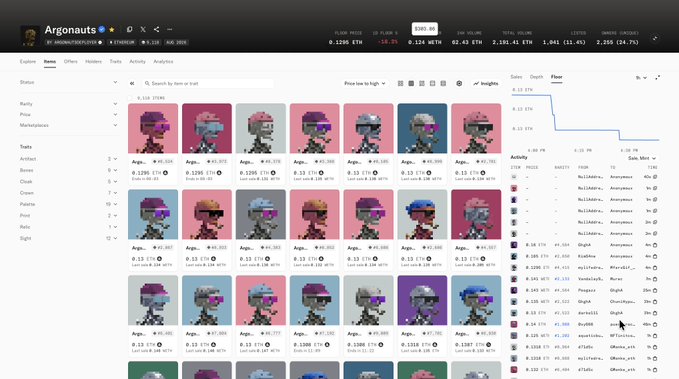
Task: Expand the Sight trait filter
Action: [x=68, y=238]
